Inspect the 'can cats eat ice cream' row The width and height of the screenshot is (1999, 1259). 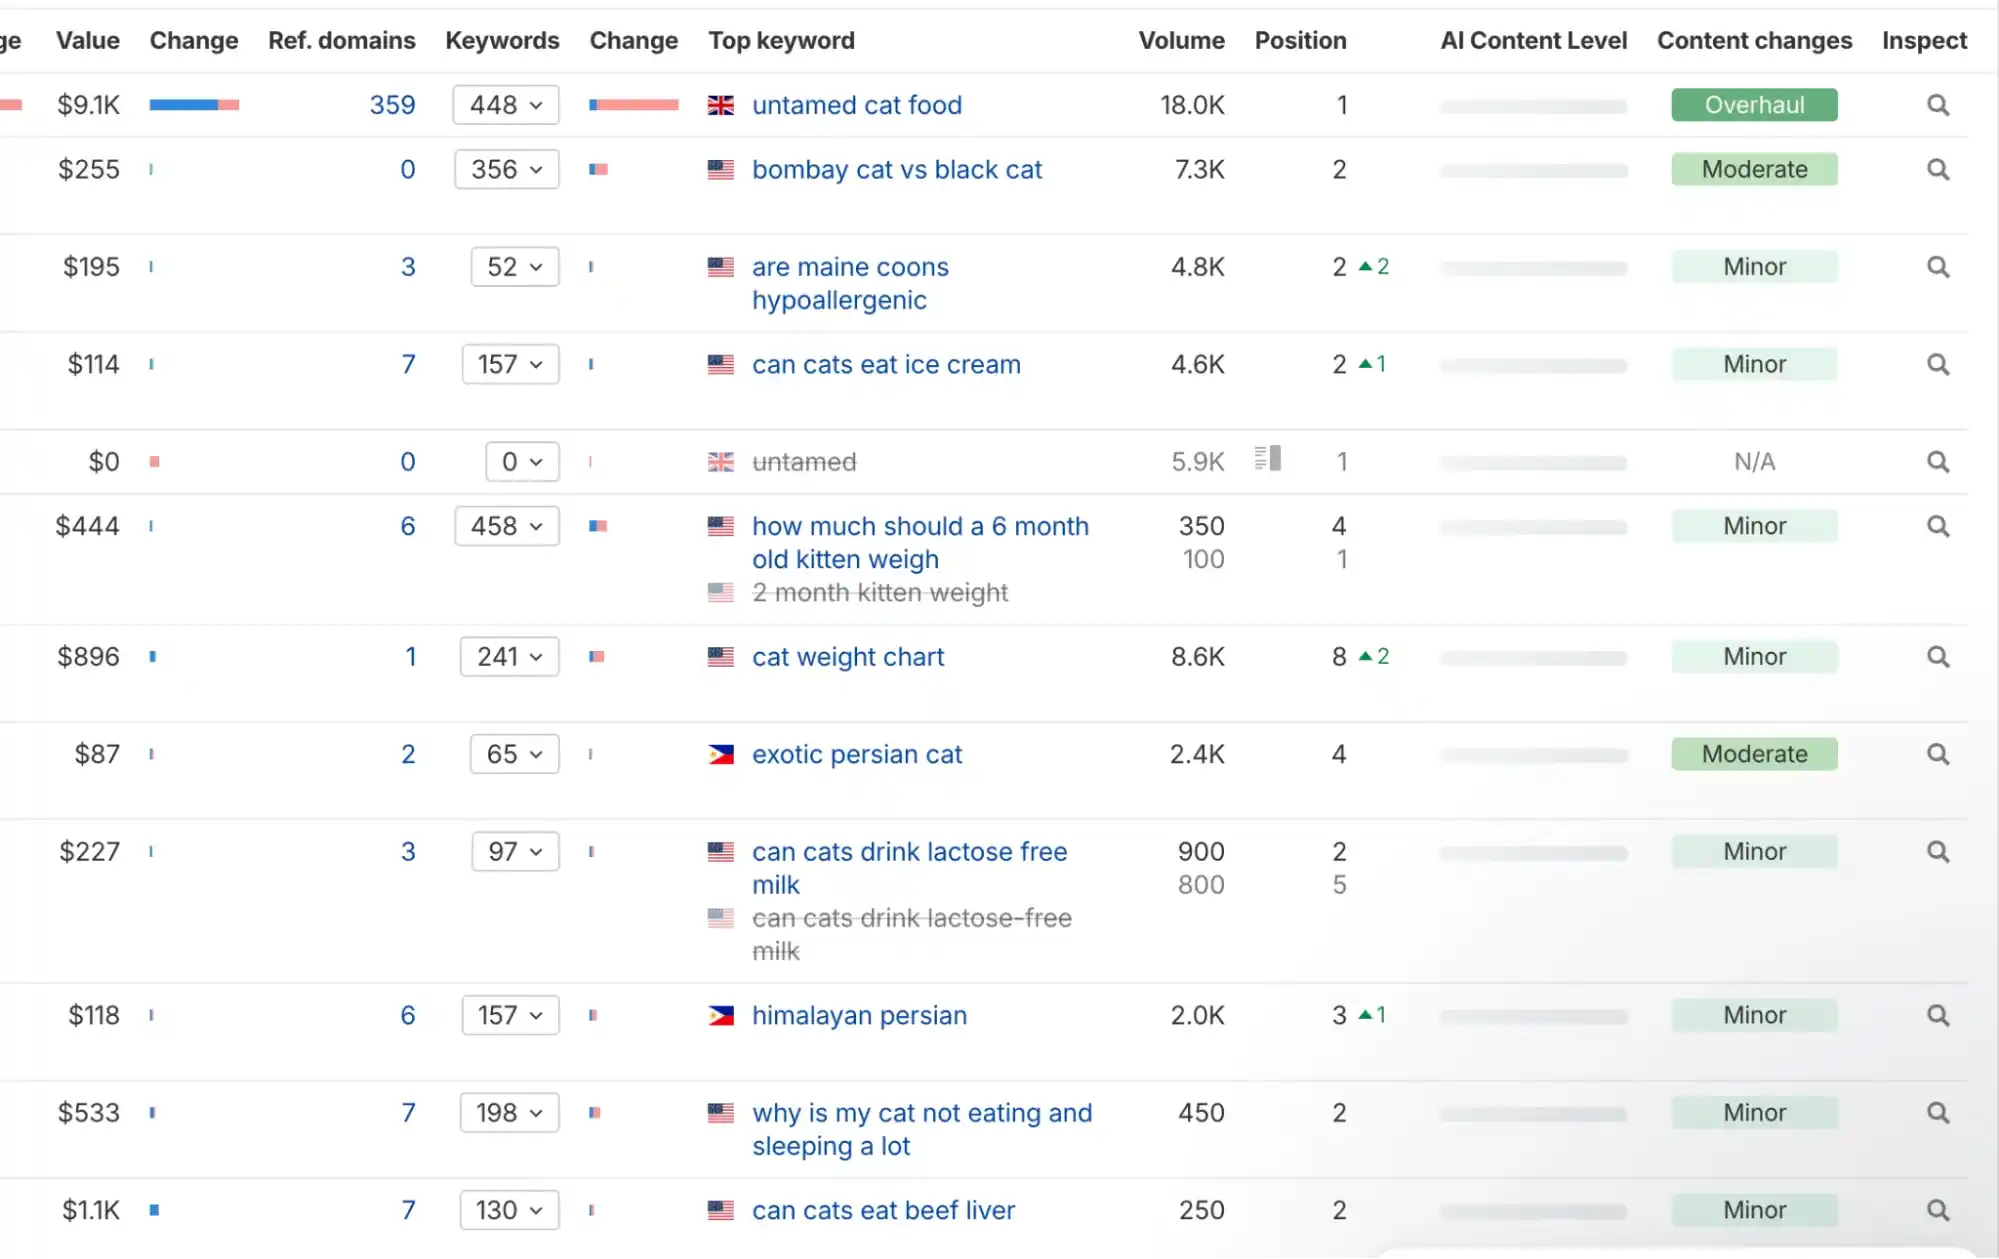coord(1937,365)
